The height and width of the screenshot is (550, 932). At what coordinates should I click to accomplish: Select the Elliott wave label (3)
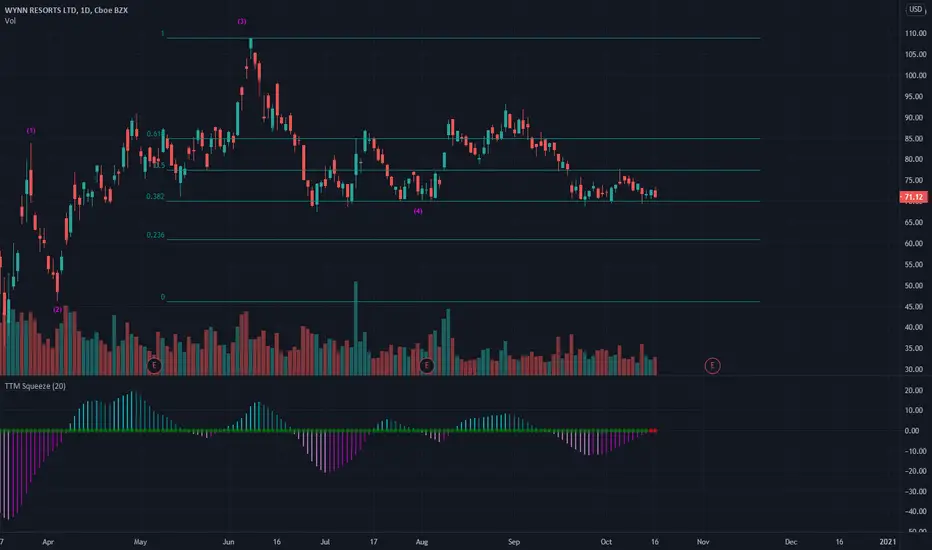241,21
